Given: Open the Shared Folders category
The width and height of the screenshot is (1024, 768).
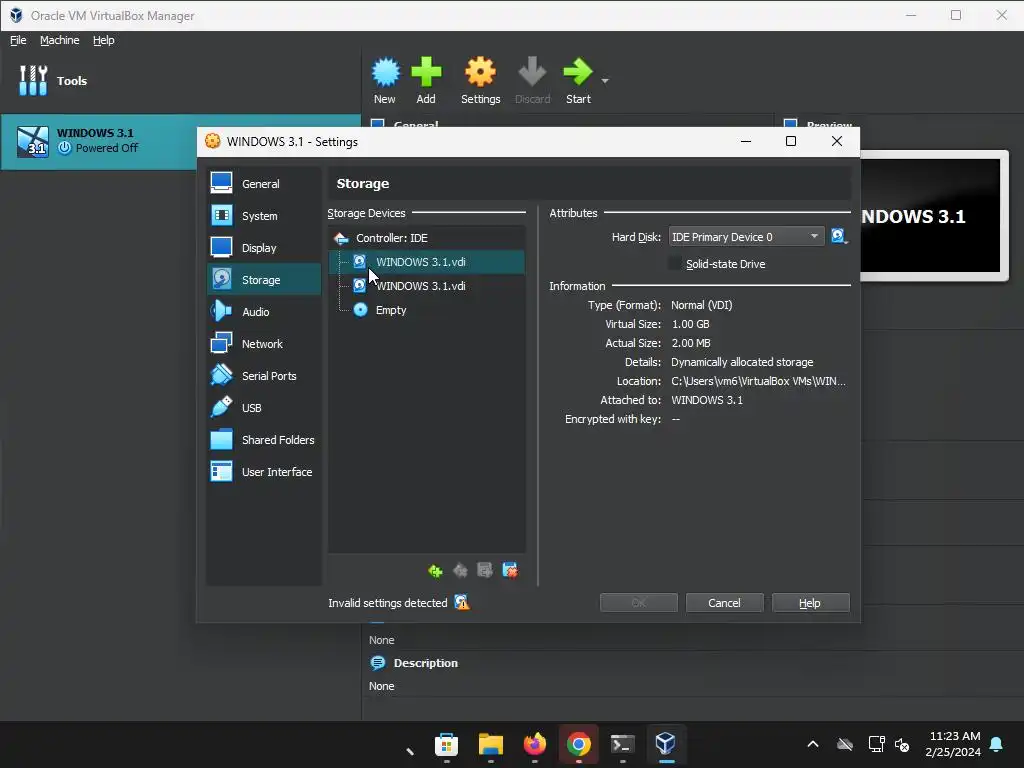Looking at the screenshot, I should (263, 440).
